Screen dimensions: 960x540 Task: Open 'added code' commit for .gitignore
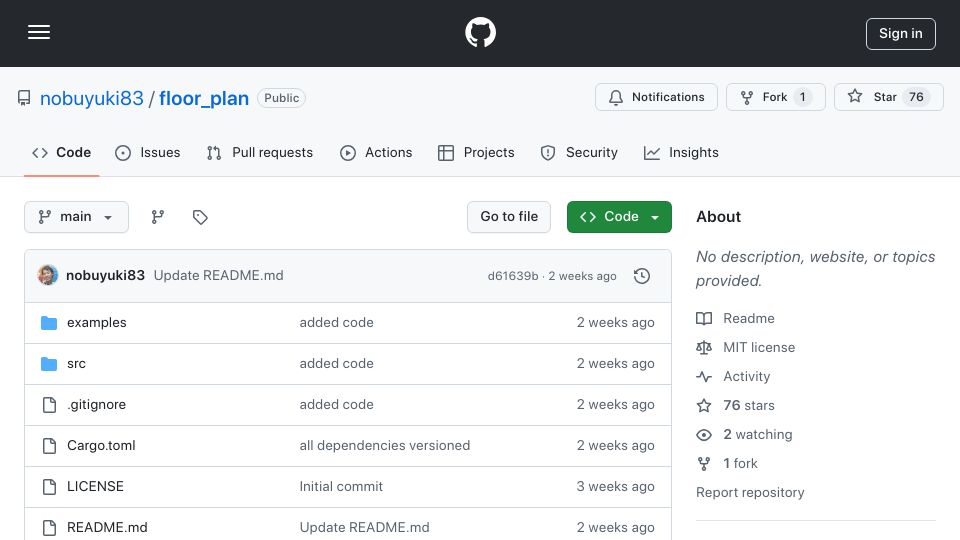click(336, 405)
